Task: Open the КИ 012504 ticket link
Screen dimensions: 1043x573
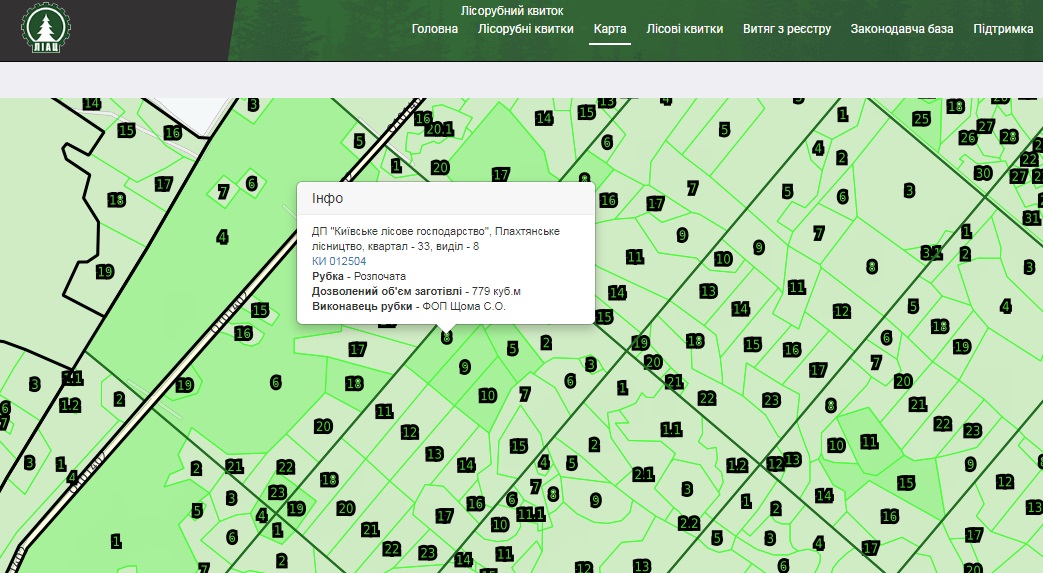Action: pos(339,261)
